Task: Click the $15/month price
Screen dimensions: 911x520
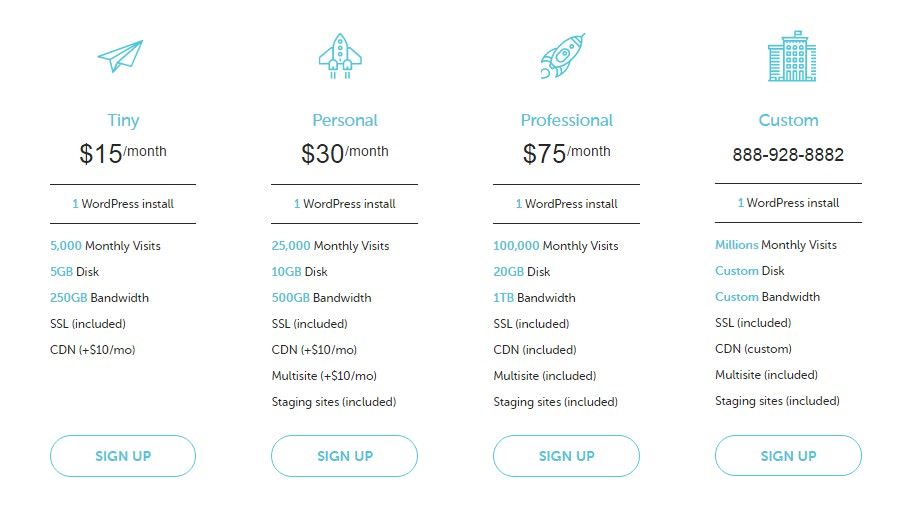Action: pyautogui.click(x=123, y=153)
